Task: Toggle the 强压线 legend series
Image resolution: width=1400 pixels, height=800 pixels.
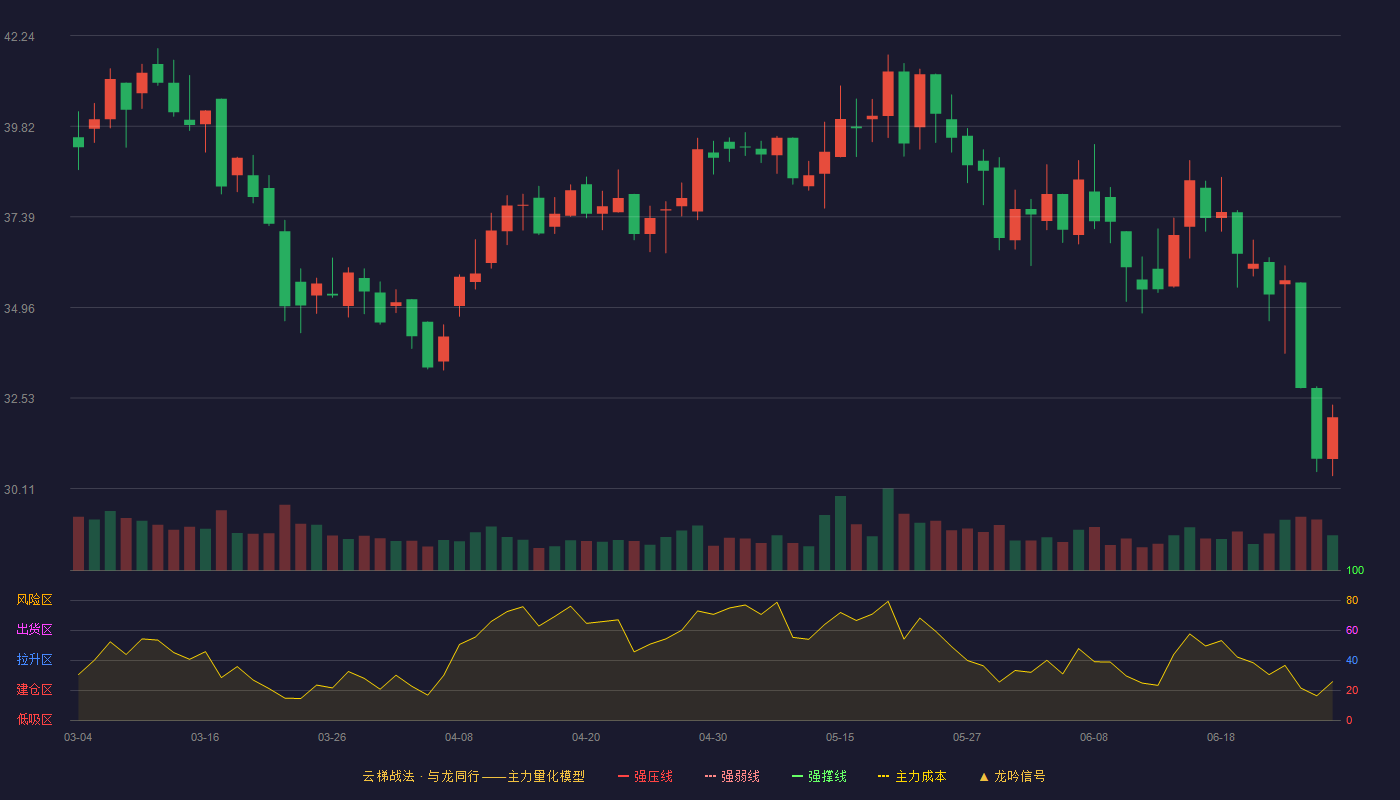Action: (645, 776)
